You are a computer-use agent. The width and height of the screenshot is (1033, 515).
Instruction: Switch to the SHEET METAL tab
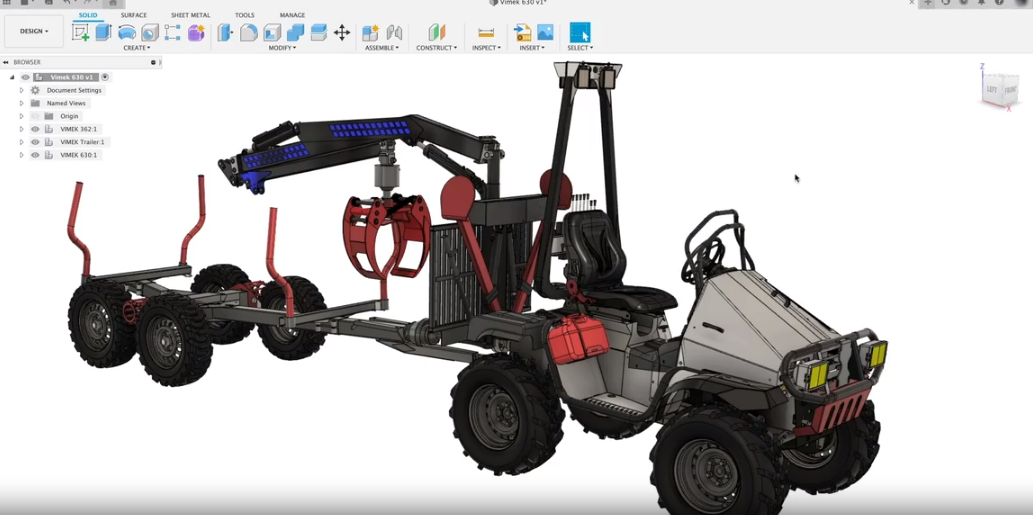tap(190, 15)
